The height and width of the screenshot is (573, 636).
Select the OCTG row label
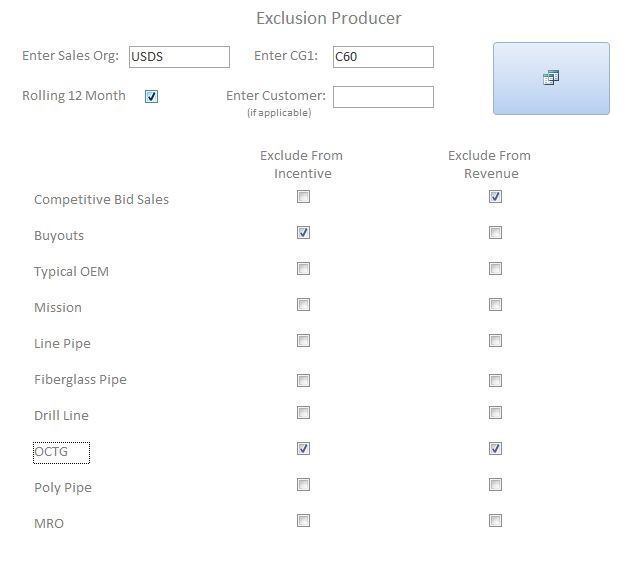click(61, 452)
